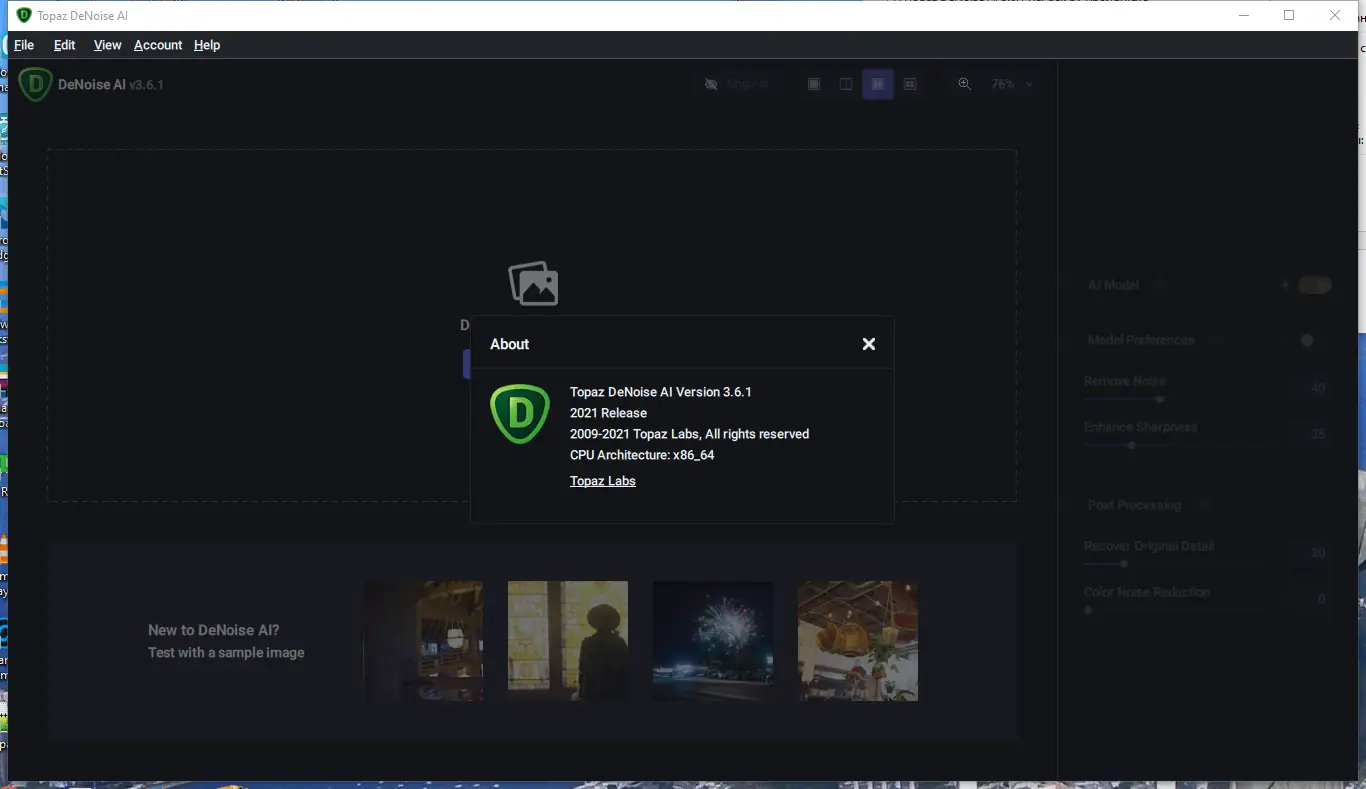Select the hanging lamps café sample image

point(858,641)
